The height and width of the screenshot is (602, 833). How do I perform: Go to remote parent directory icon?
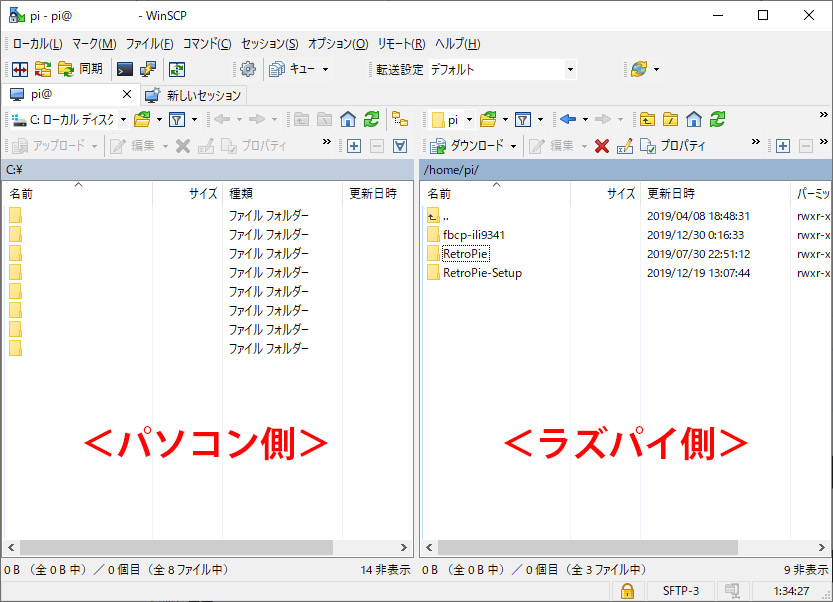pos(648,119)
